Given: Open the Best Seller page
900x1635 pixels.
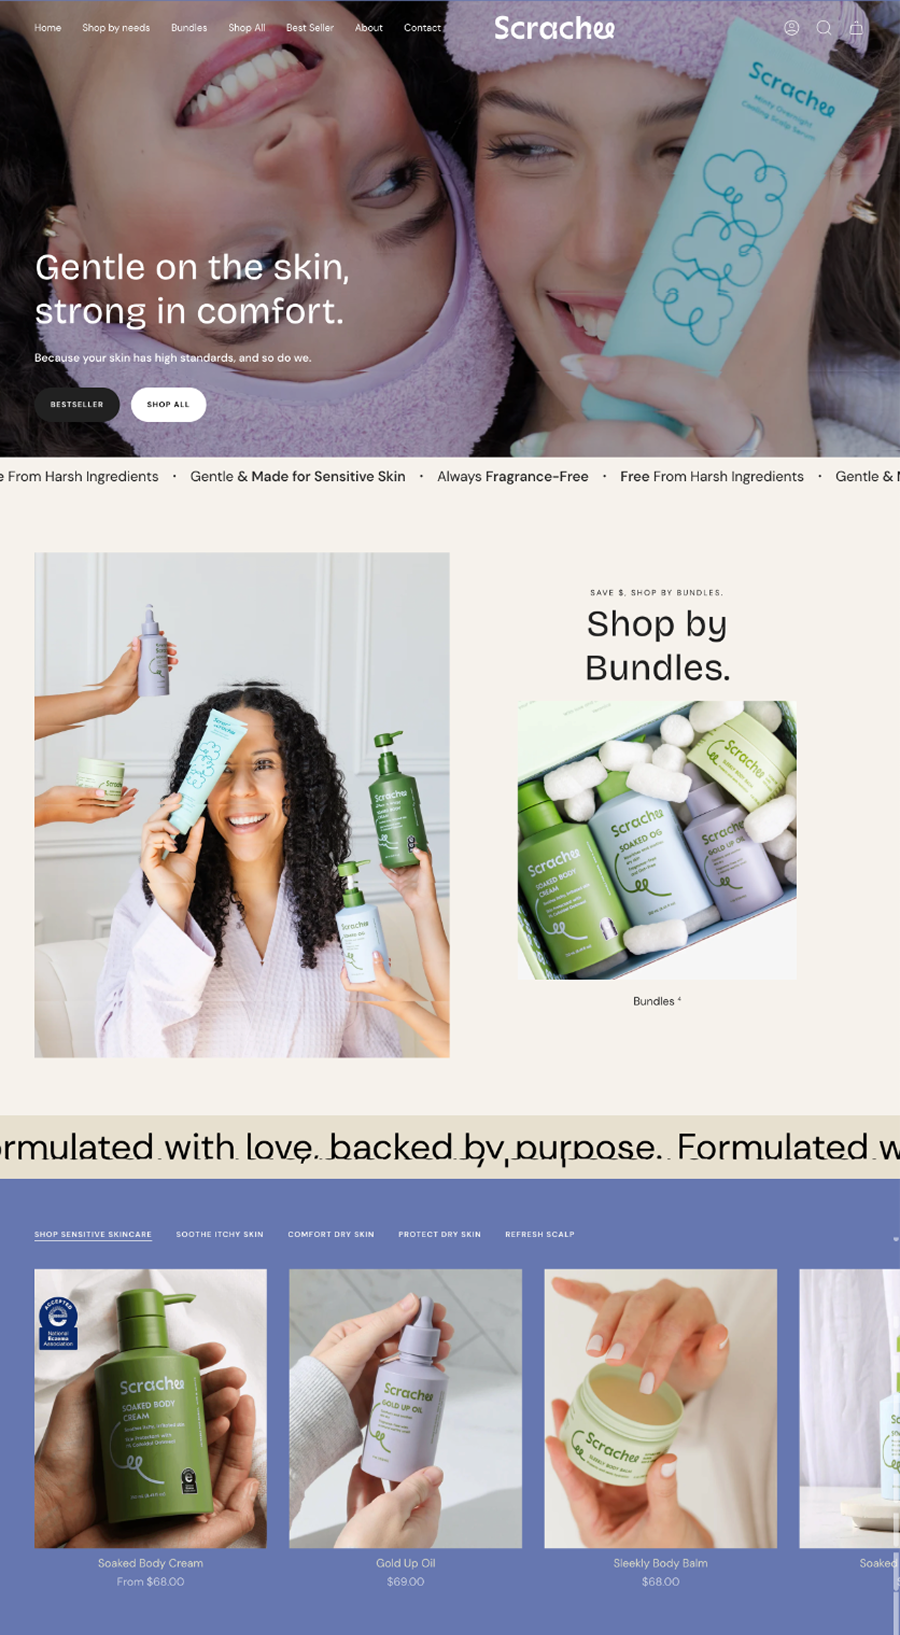Looking at the screenshot, I should click(310, 28).
